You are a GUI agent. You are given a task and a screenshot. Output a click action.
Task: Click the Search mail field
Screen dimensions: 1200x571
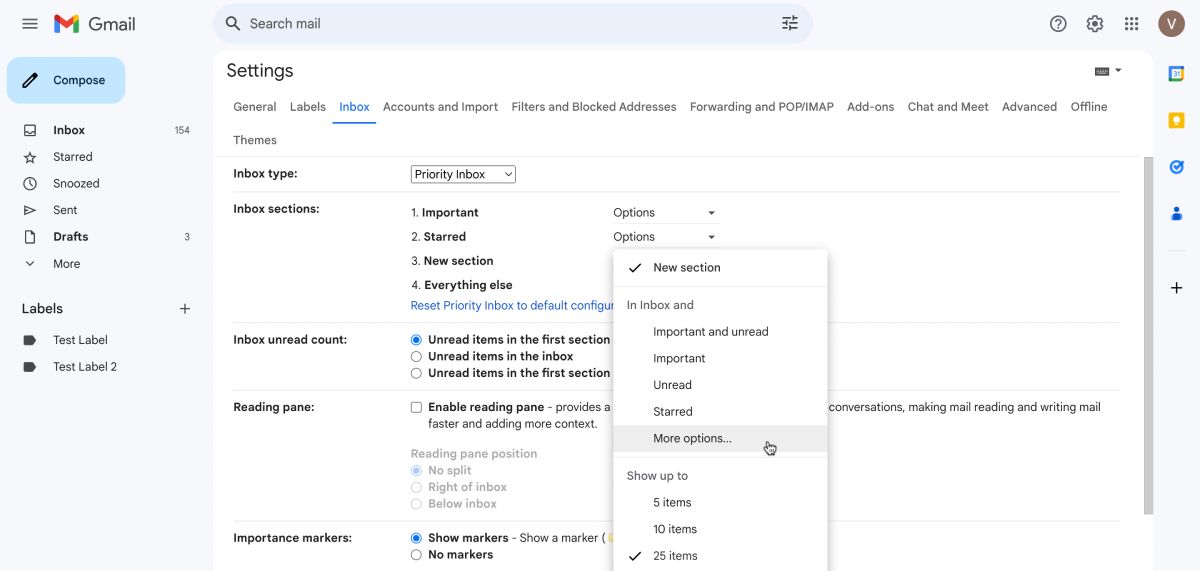(500, 24)
